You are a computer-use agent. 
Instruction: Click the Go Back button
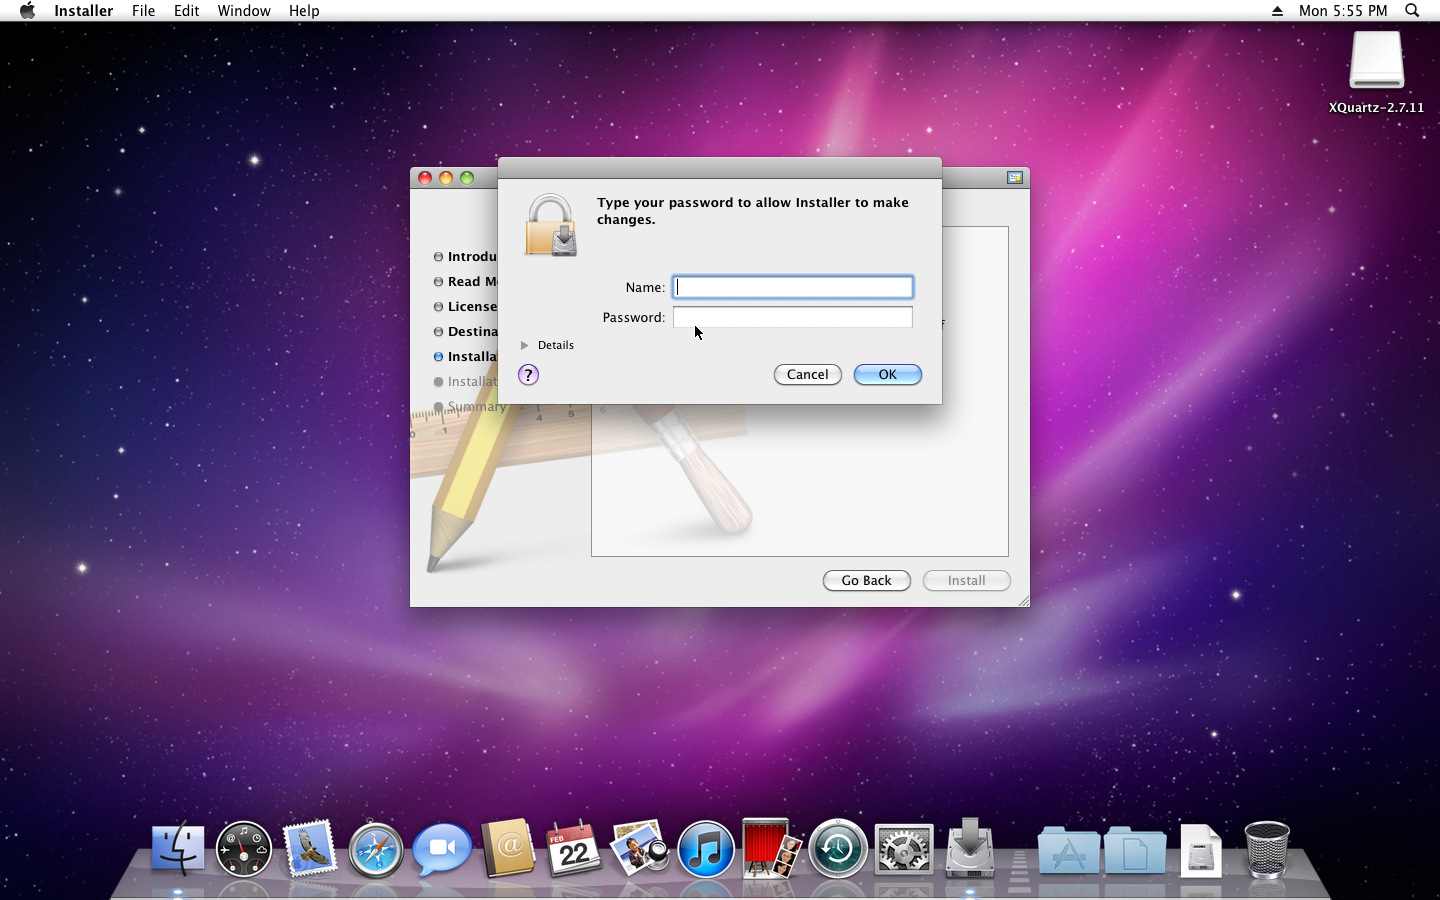coord(866,581)
